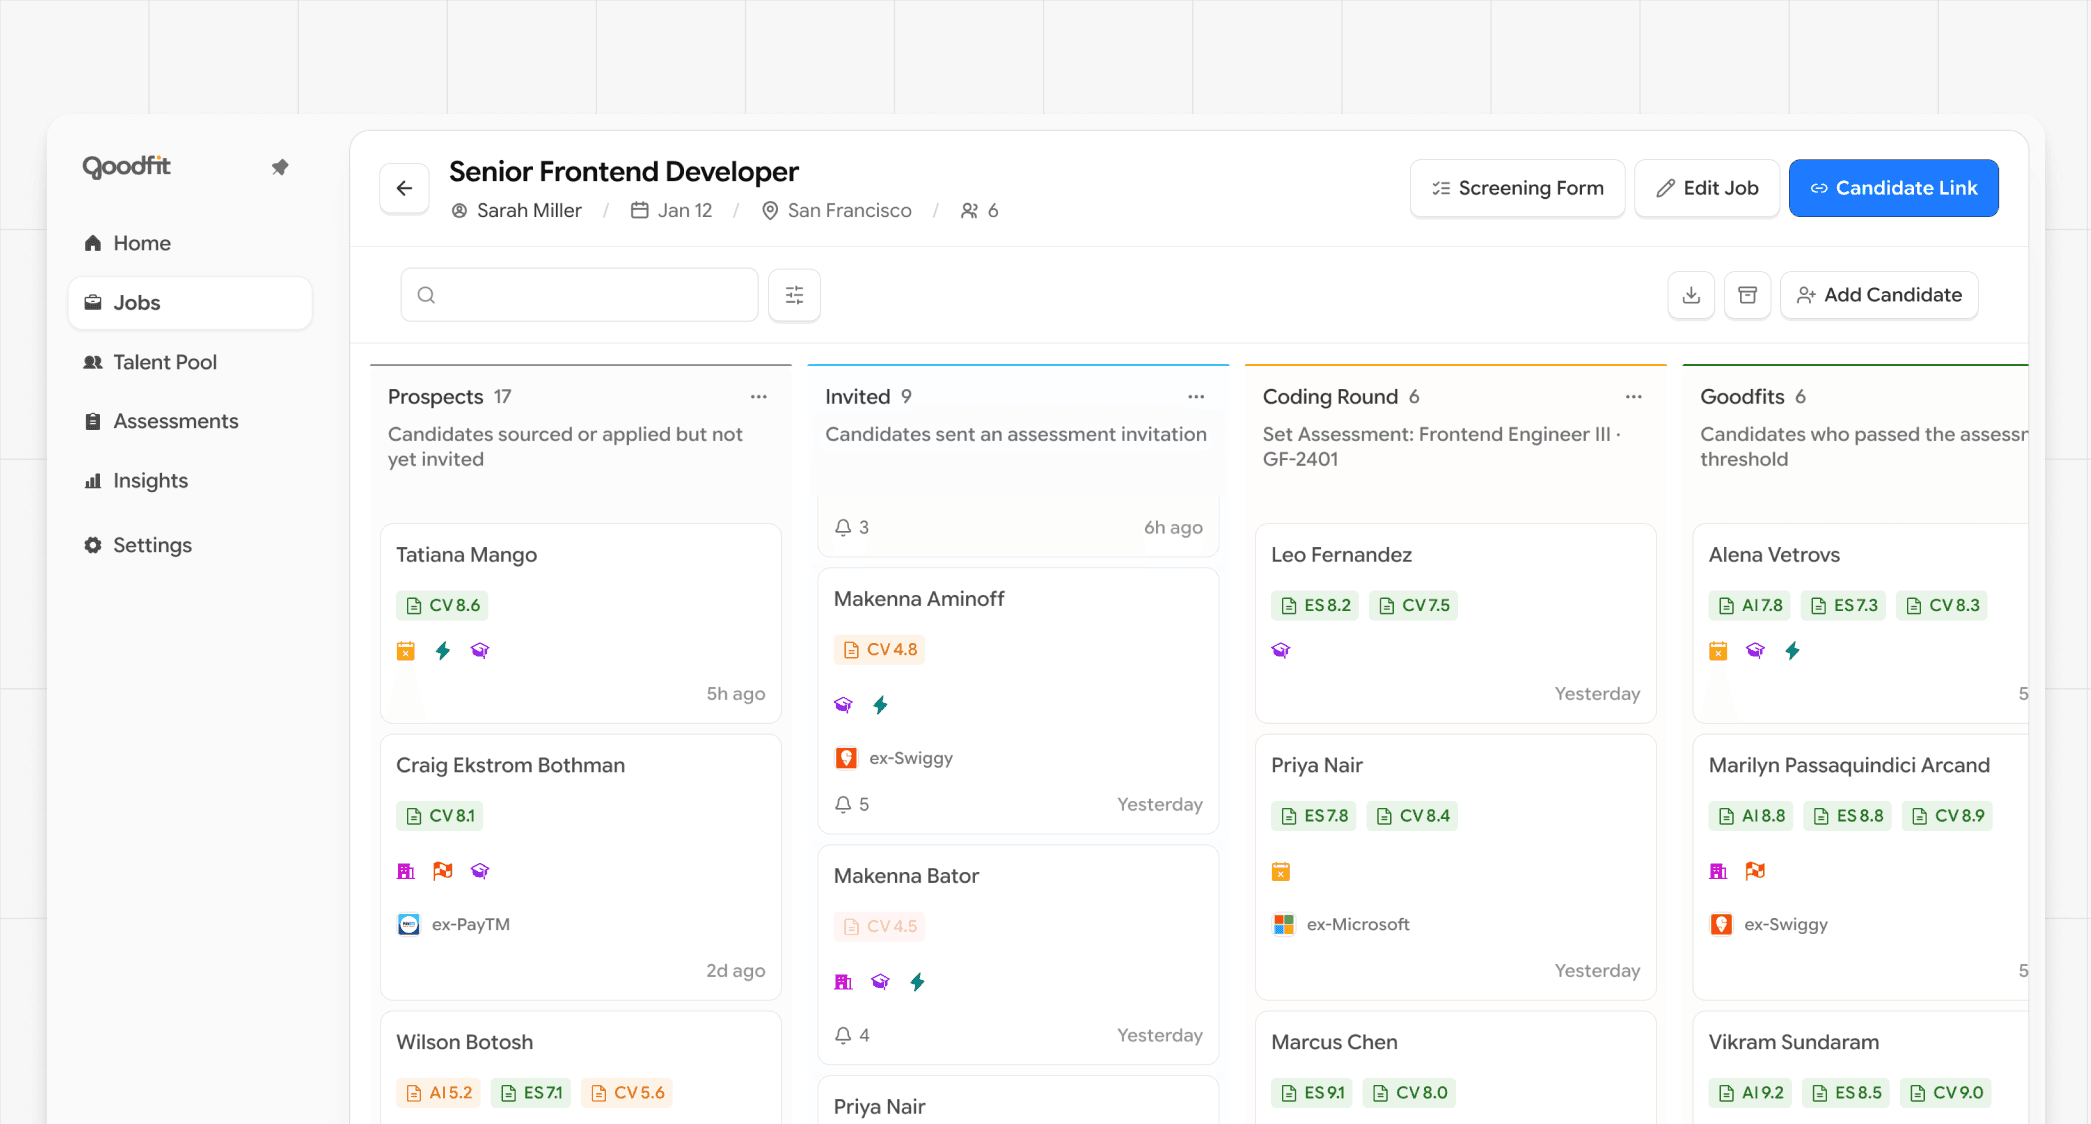Click the ex-Microsoft logo on Priya Nair's card
Screen dimensions: 2091x1124
[1281, 924]
